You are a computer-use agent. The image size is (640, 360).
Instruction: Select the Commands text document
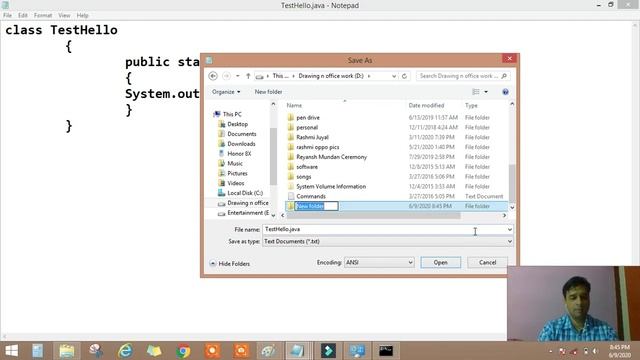coord(311,196)
